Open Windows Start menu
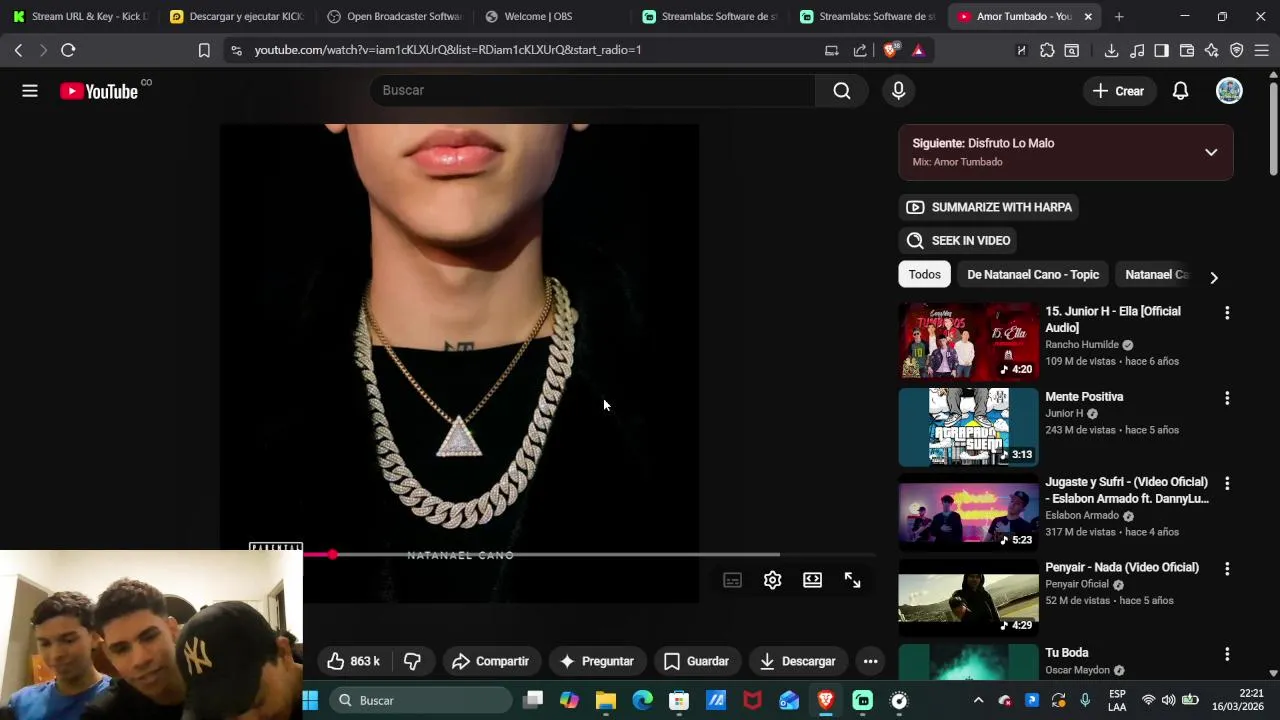Viewport: 1280px width, 720px height. coord(310,700)
